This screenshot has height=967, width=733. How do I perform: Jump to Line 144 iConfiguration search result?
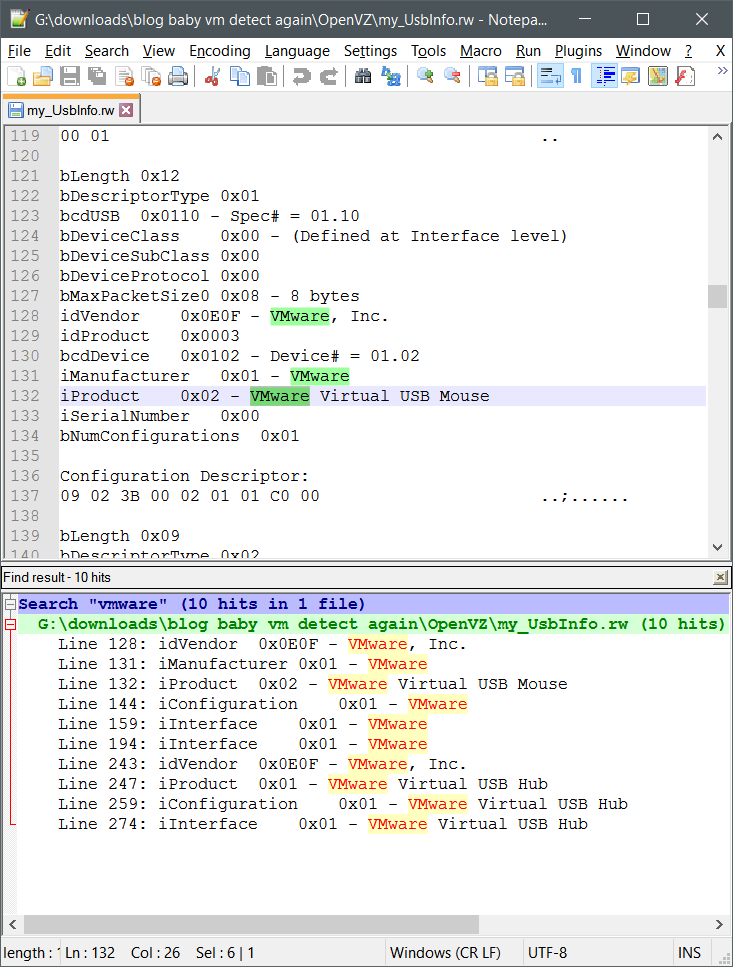263,704
